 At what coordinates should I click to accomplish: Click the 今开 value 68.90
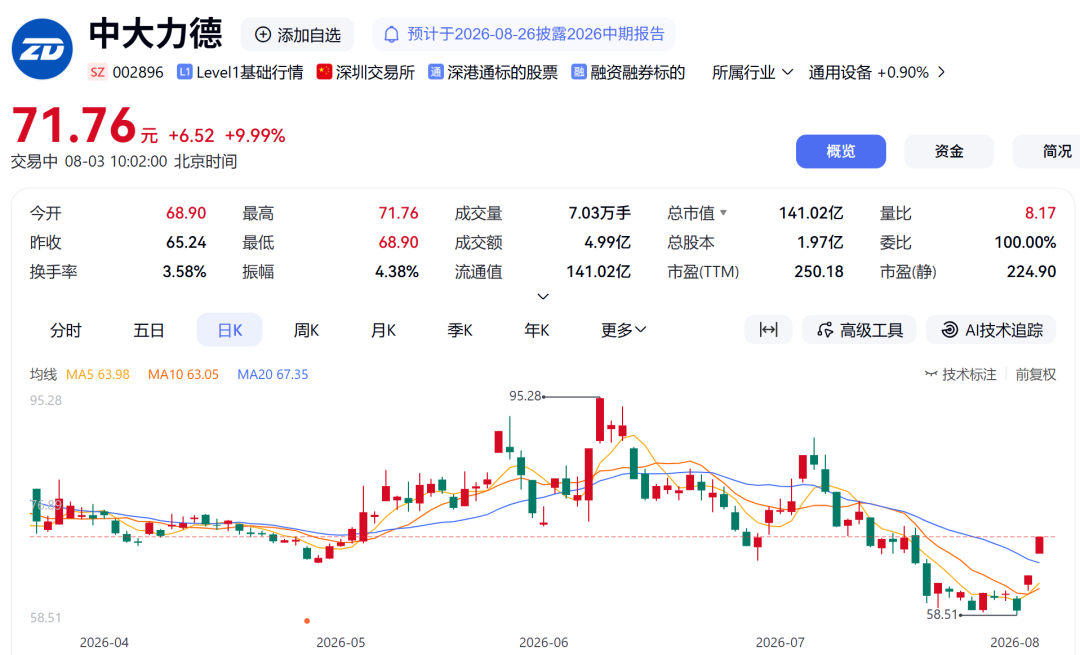186,214
